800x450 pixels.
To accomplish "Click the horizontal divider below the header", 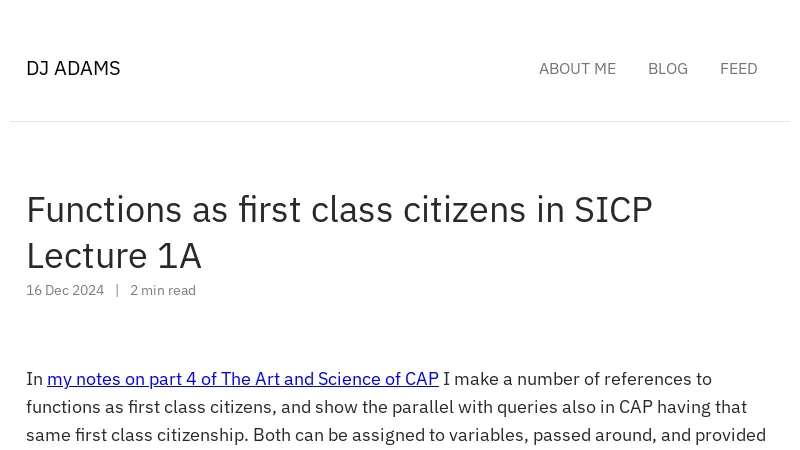I will 400,122.
